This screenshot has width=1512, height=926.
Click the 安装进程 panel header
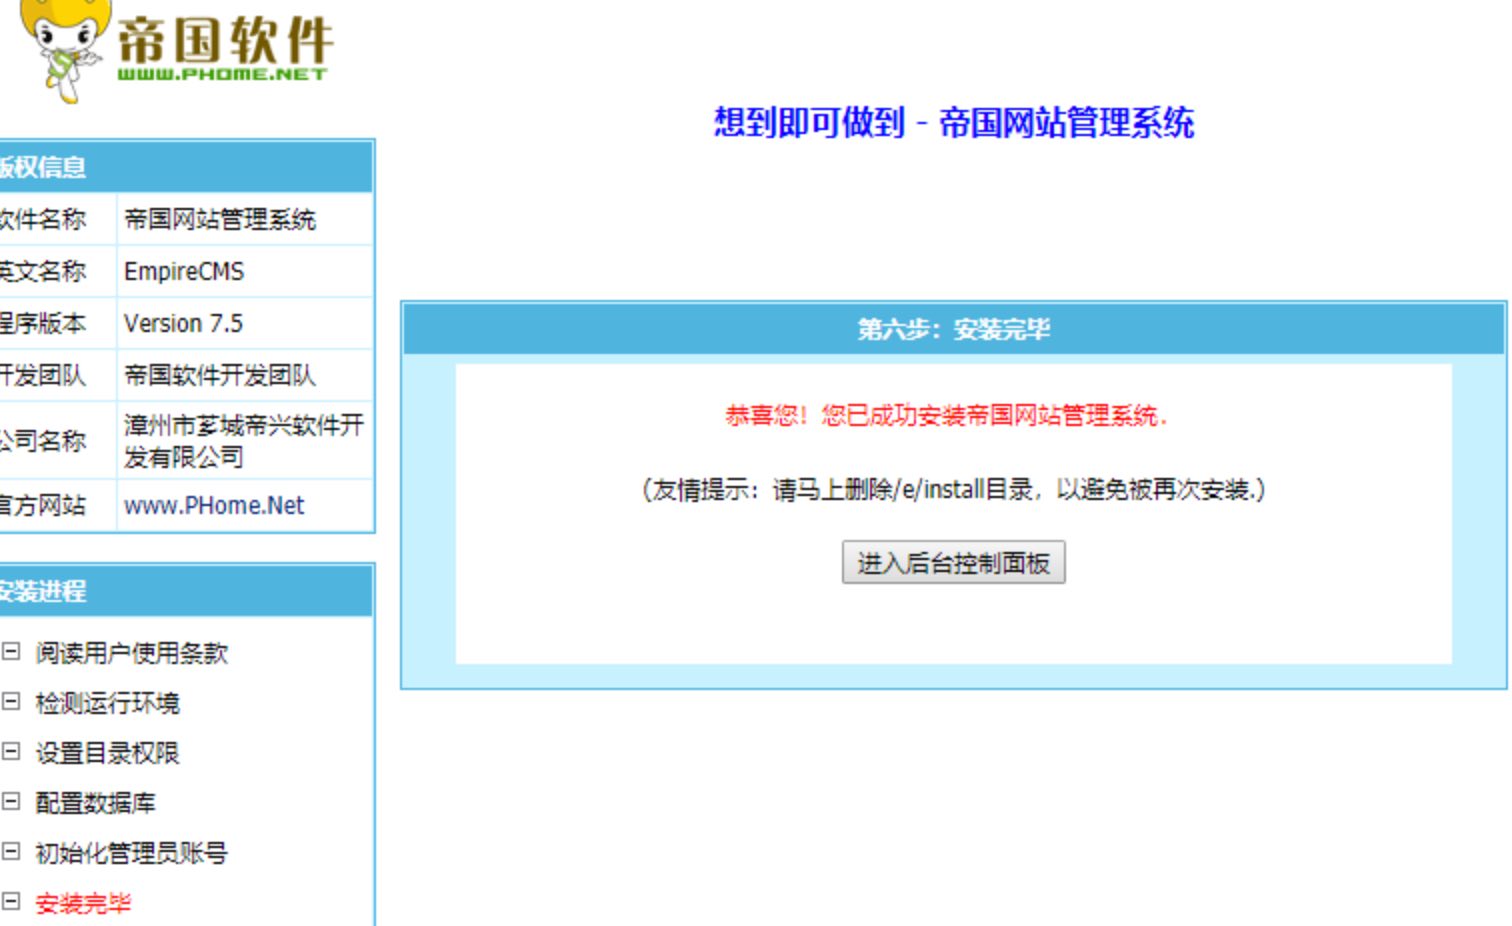(x=186, y=591)
